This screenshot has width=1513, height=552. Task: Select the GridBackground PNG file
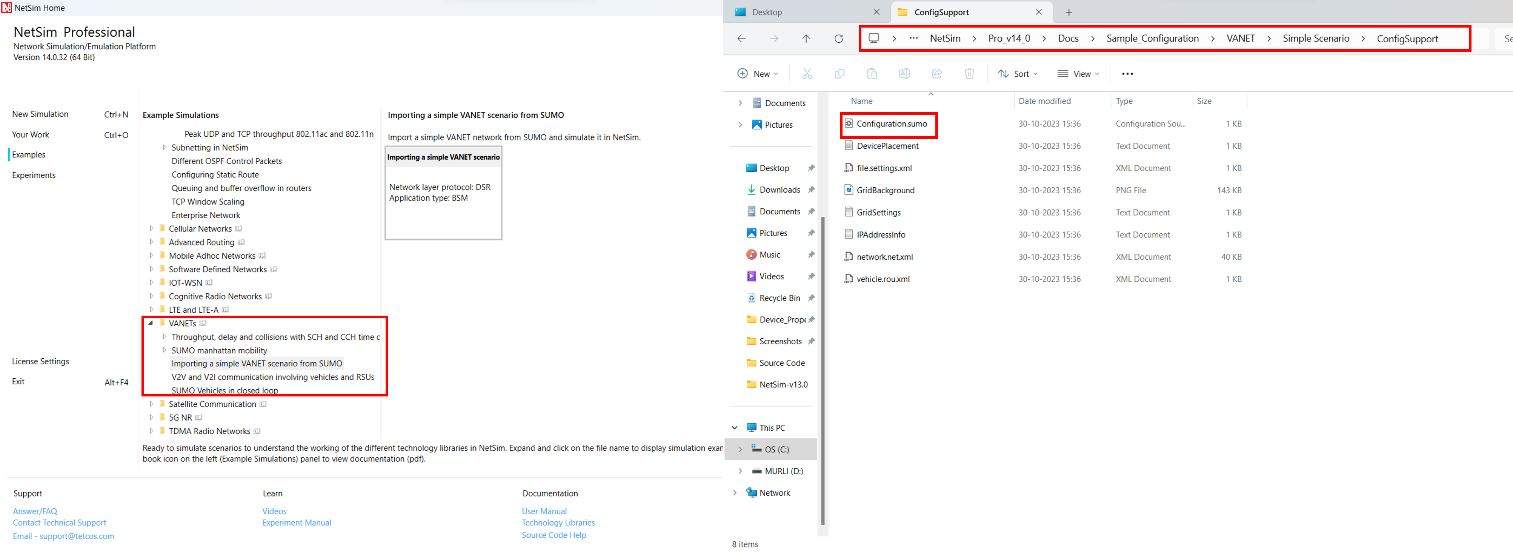(x=885, y=190)
